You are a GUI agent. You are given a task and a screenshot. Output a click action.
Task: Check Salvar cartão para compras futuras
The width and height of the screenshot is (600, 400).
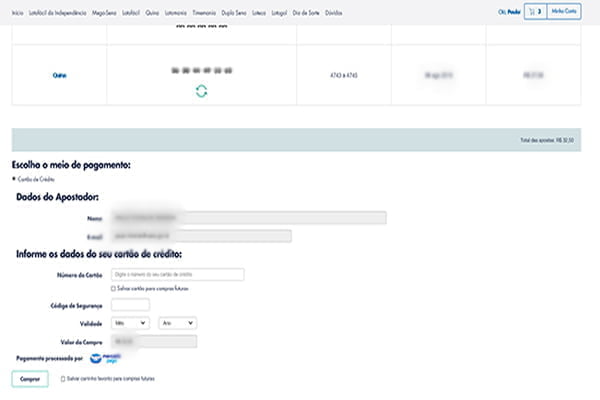pyautogui.click(x=112, y=288)
